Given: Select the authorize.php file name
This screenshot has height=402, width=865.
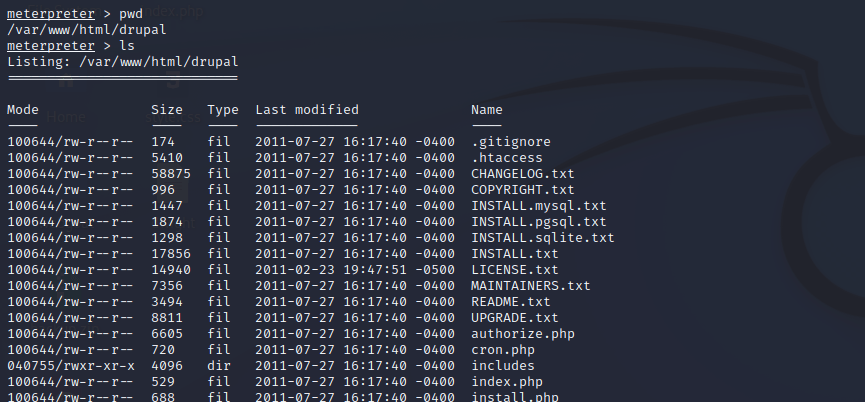Looking at the screenshot, I should click(x=523, y=334).
